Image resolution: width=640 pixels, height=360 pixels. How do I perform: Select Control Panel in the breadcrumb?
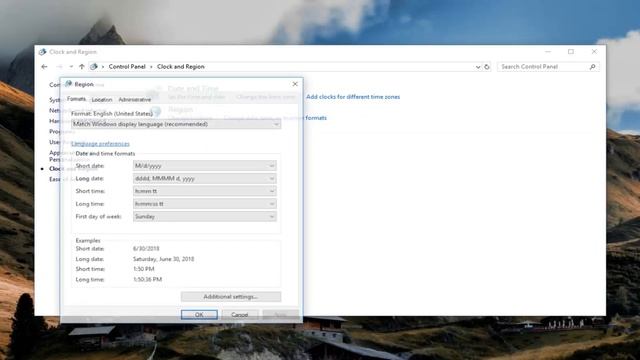coord(127,67)
